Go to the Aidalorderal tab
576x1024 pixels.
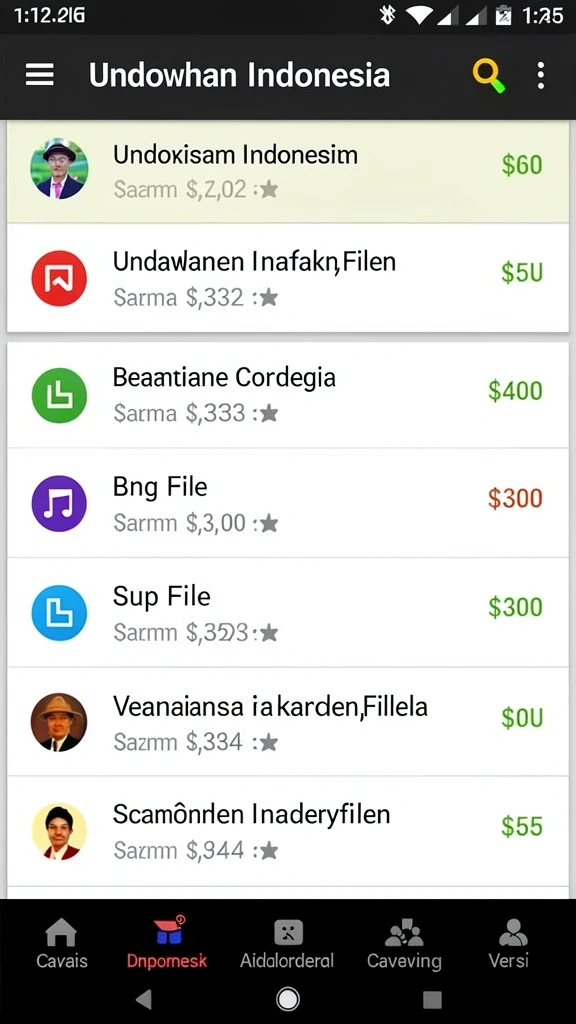(x=287, y=943)
